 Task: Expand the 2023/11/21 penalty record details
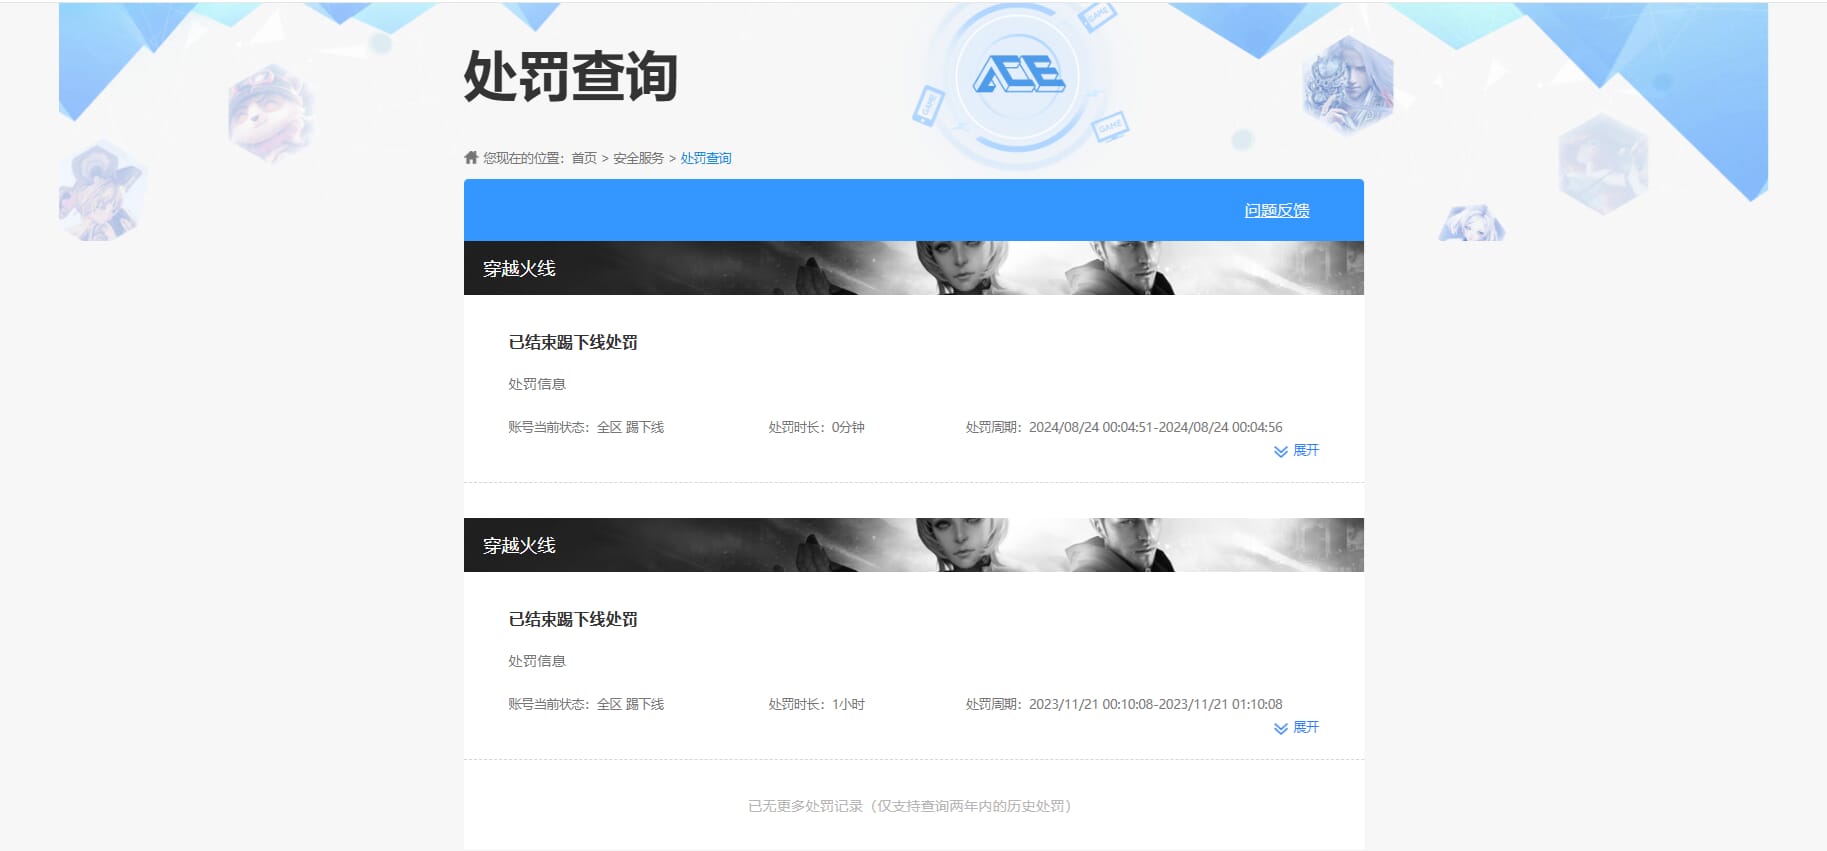(1296, 728)
